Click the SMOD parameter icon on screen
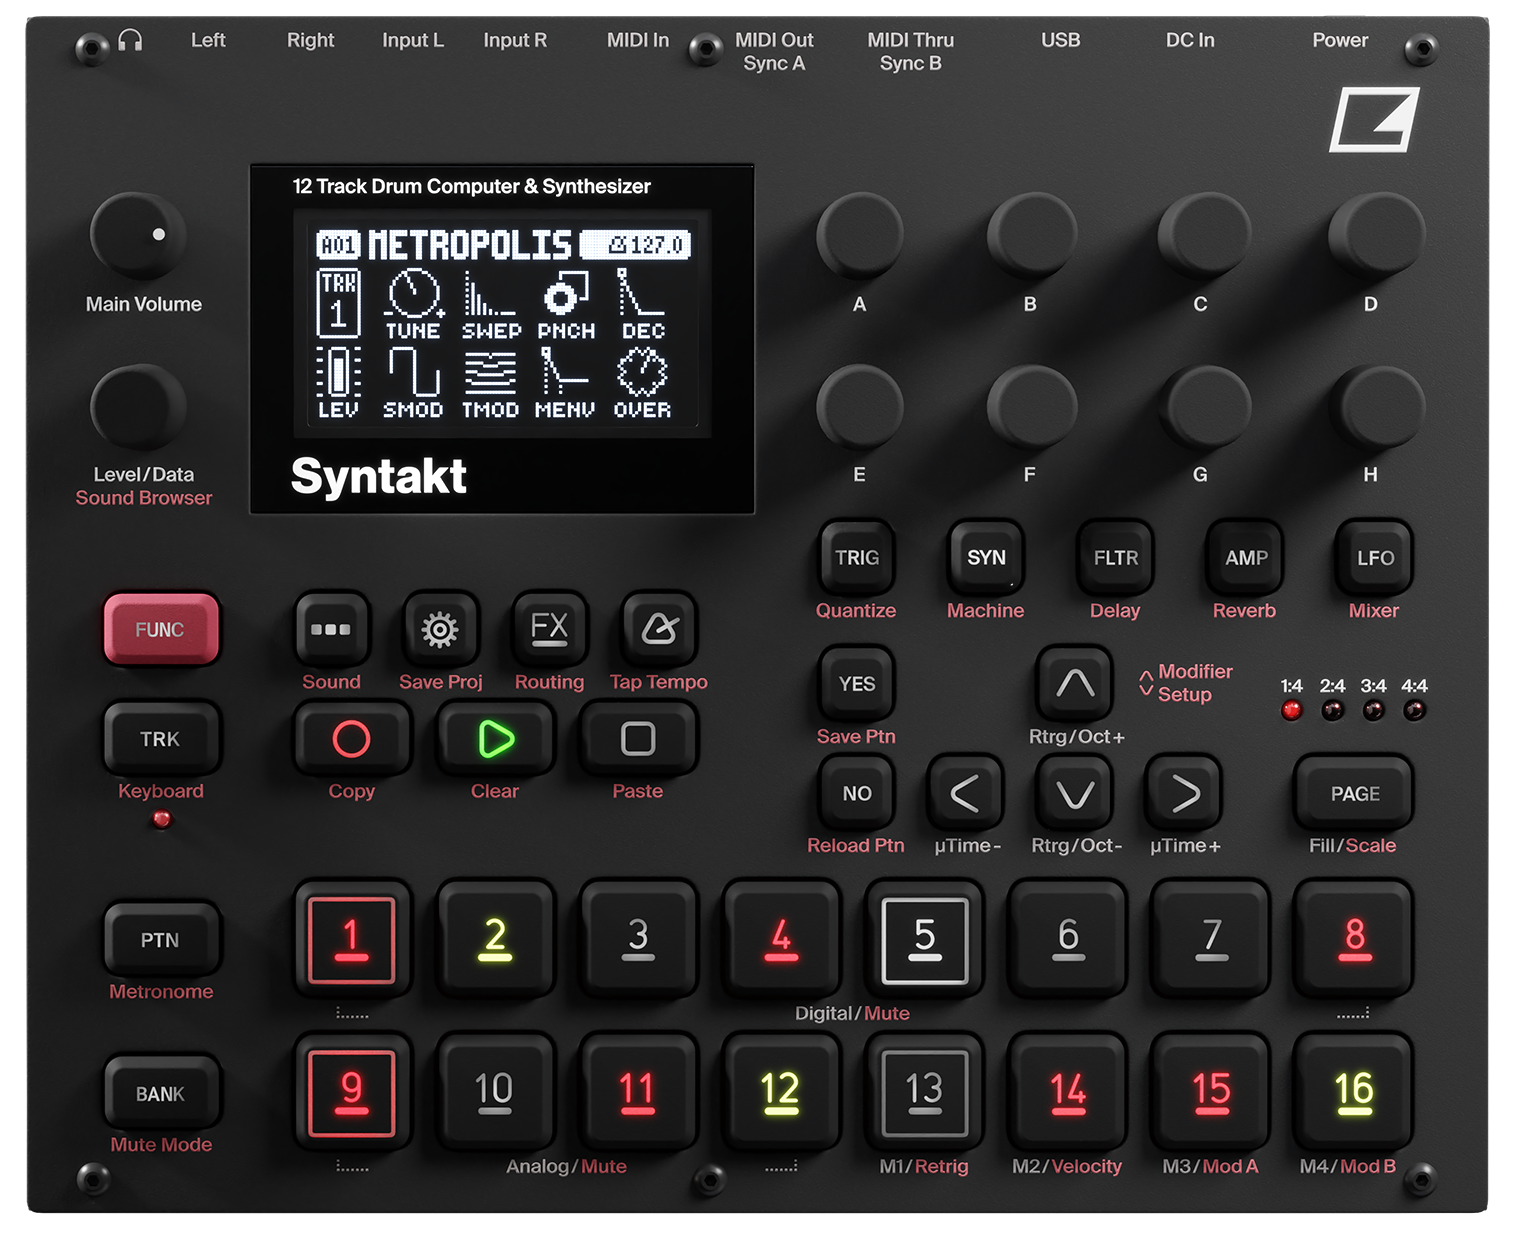The width and height of the screenshot is (1517, 1240). (413, 383)
